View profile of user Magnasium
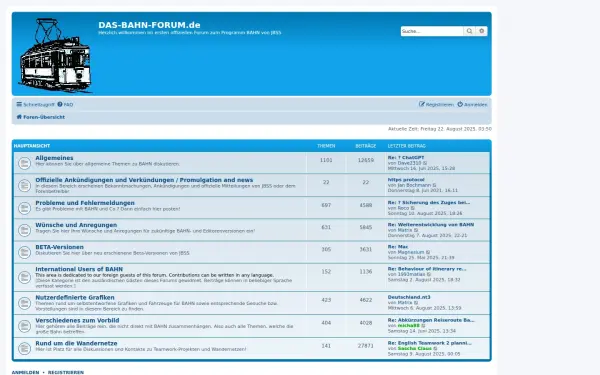Screen dimensions: 600x375 coord(411,253)
